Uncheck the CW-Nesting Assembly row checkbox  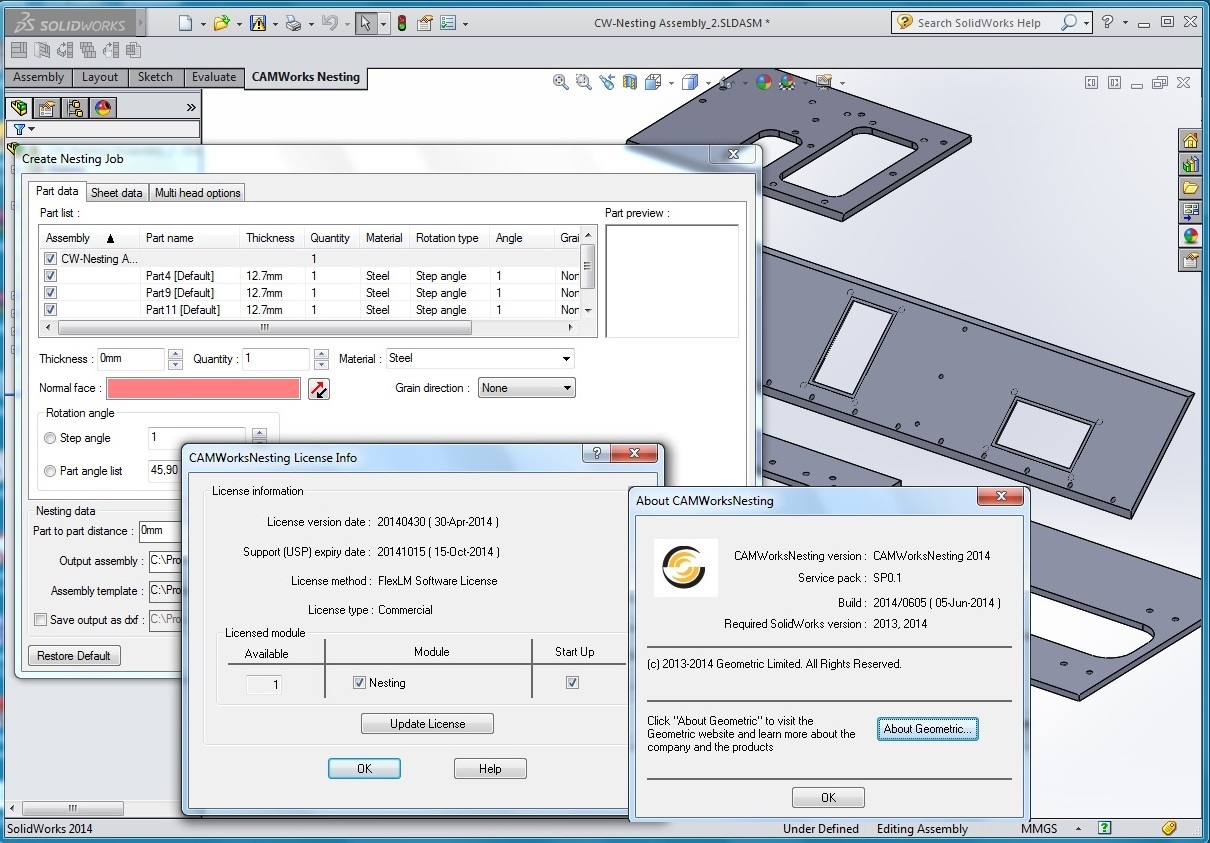pos(51,259)
